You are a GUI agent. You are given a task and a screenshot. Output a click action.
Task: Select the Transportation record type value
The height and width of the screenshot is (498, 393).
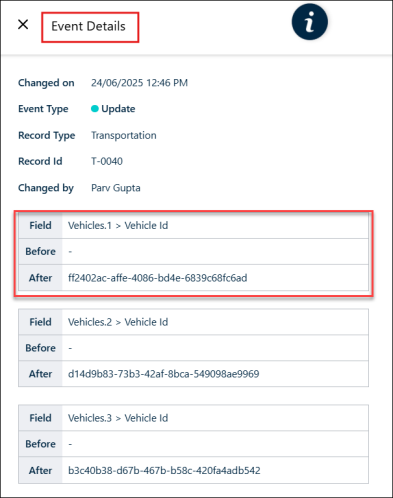(124, 135)
